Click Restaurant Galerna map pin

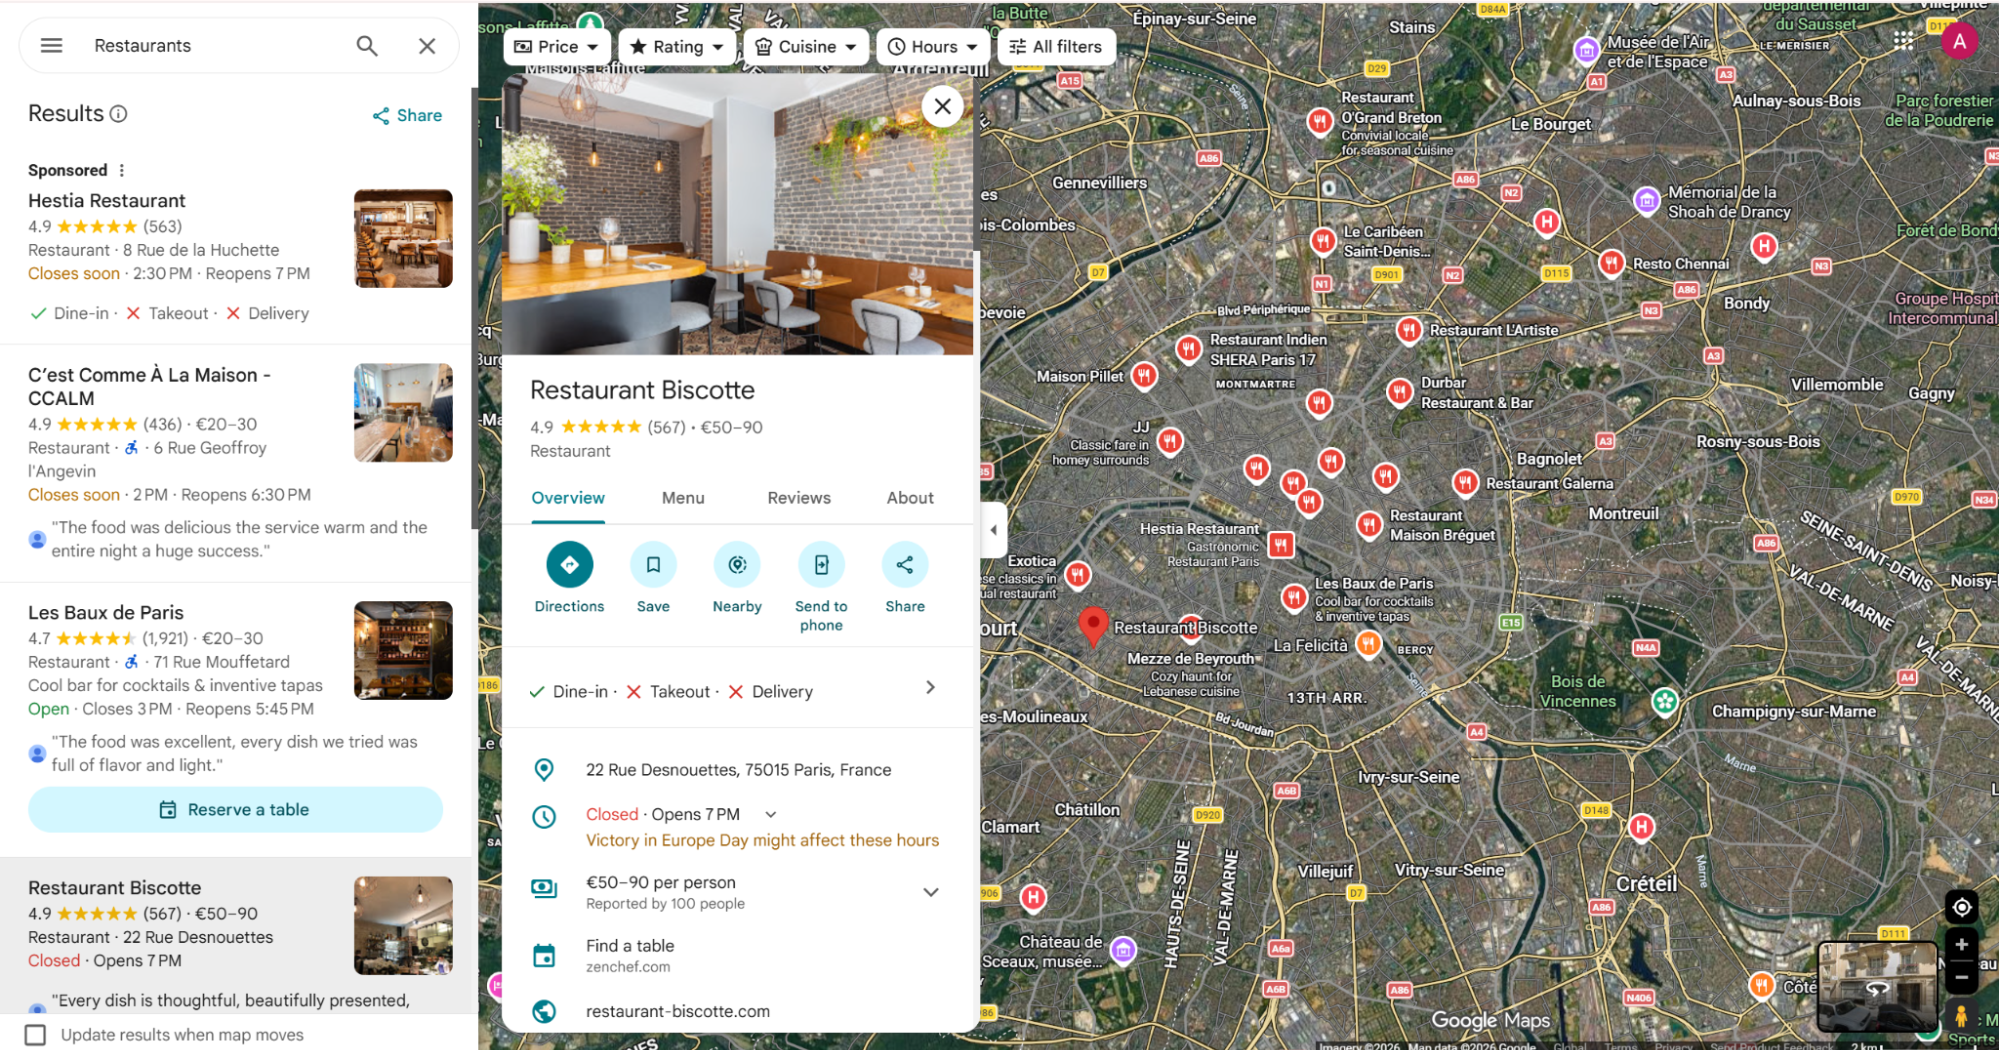point(1465,484)
